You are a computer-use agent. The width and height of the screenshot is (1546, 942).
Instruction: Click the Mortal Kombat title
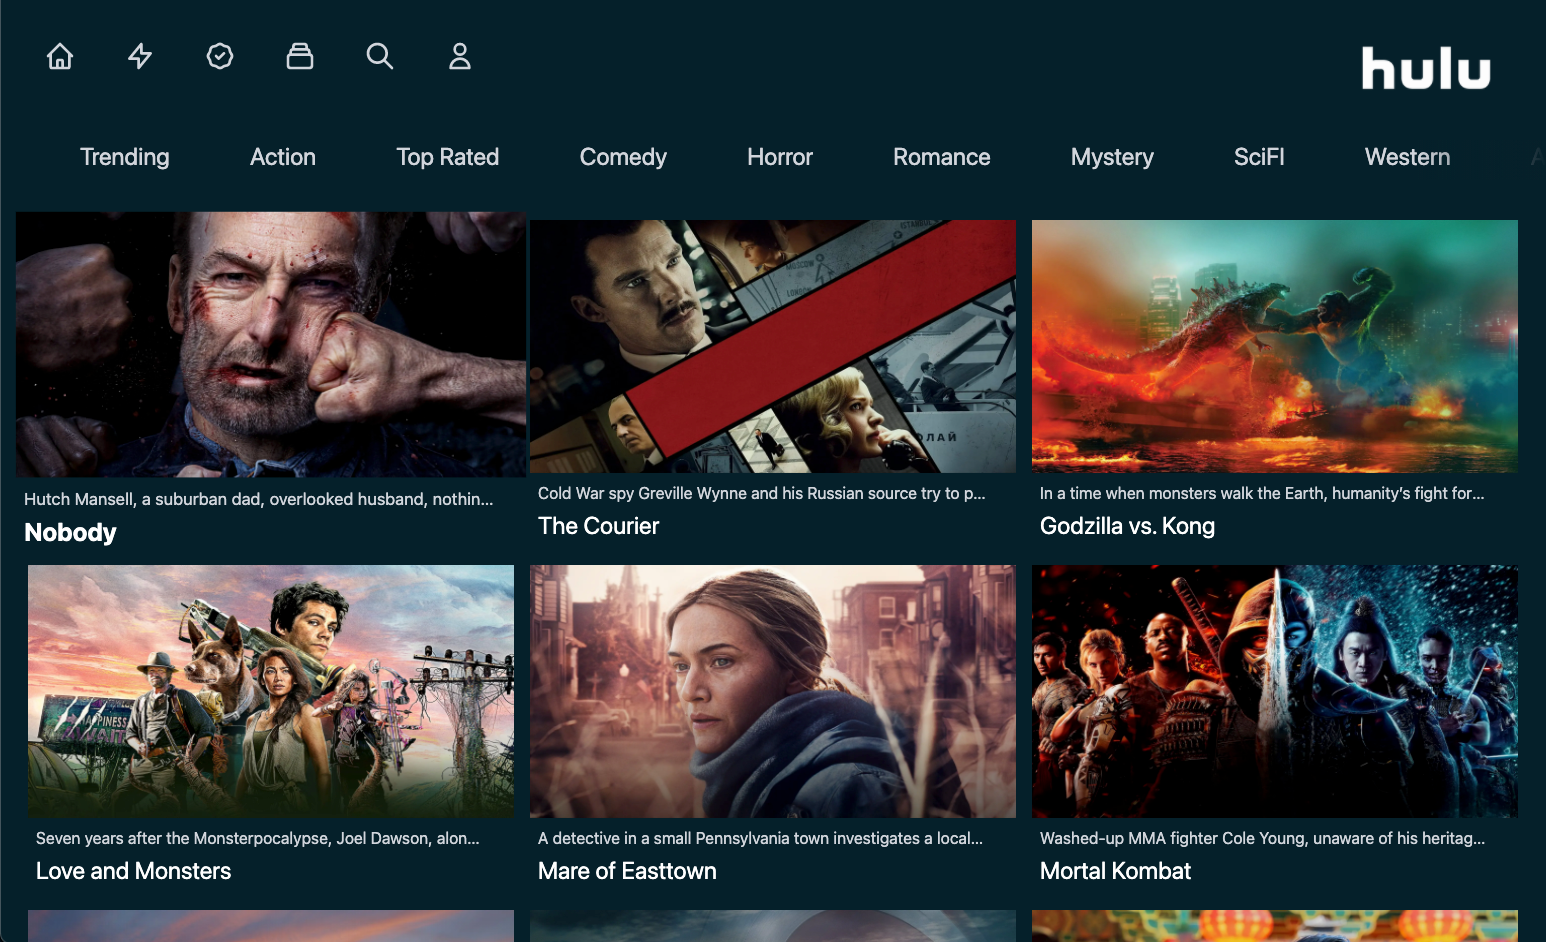pos(1116,871)
